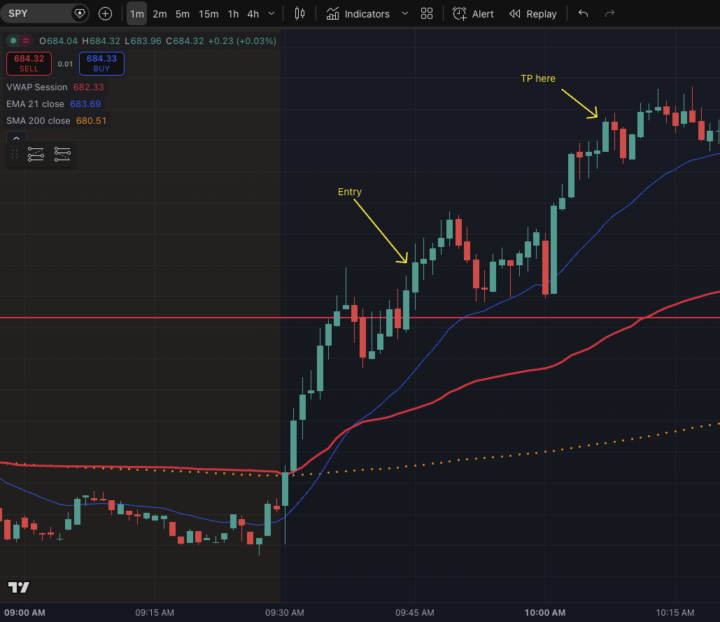720x622 pixels.
Task: Undo the last chart action
Action: 583,14
